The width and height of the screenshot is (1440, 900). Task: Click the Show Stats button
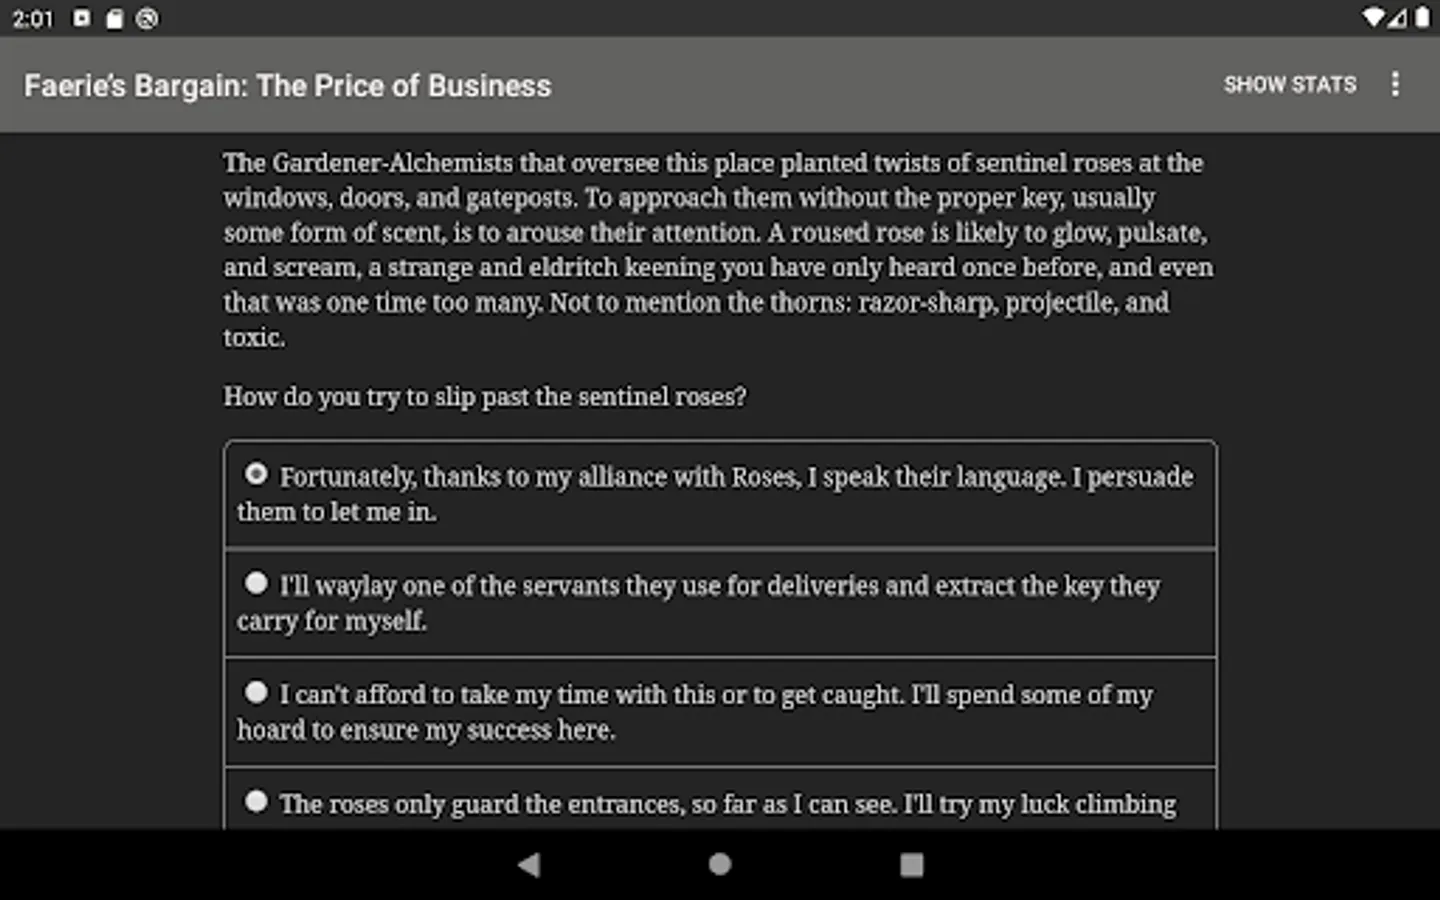point(1289,85)
